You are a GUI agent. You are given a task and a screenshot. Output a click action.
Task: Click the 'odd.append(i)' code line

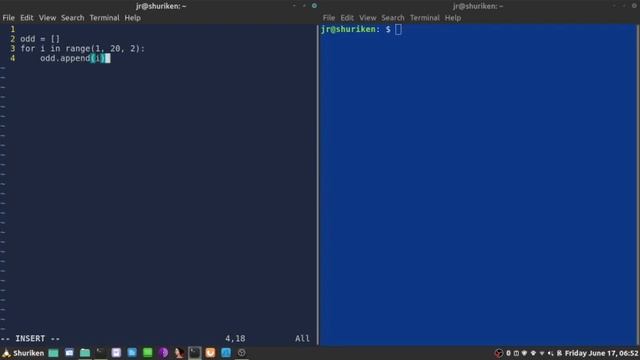(73, 58)
